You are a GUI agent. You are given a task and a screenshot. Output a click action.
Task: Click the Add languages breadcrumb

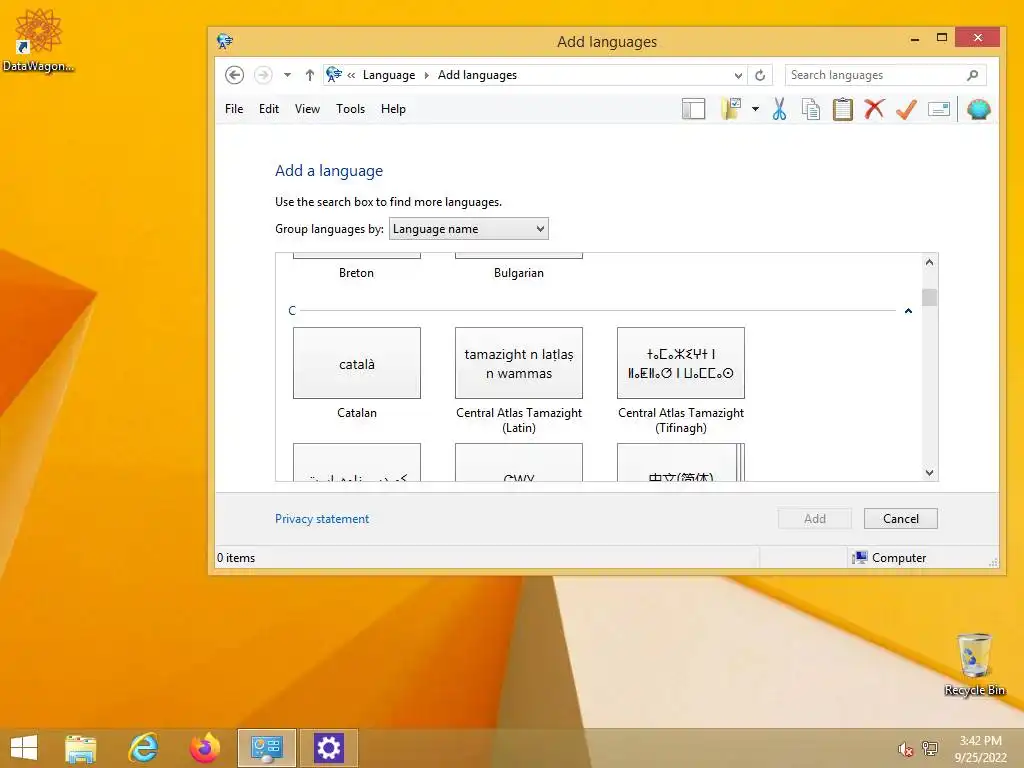coord(477,75)
